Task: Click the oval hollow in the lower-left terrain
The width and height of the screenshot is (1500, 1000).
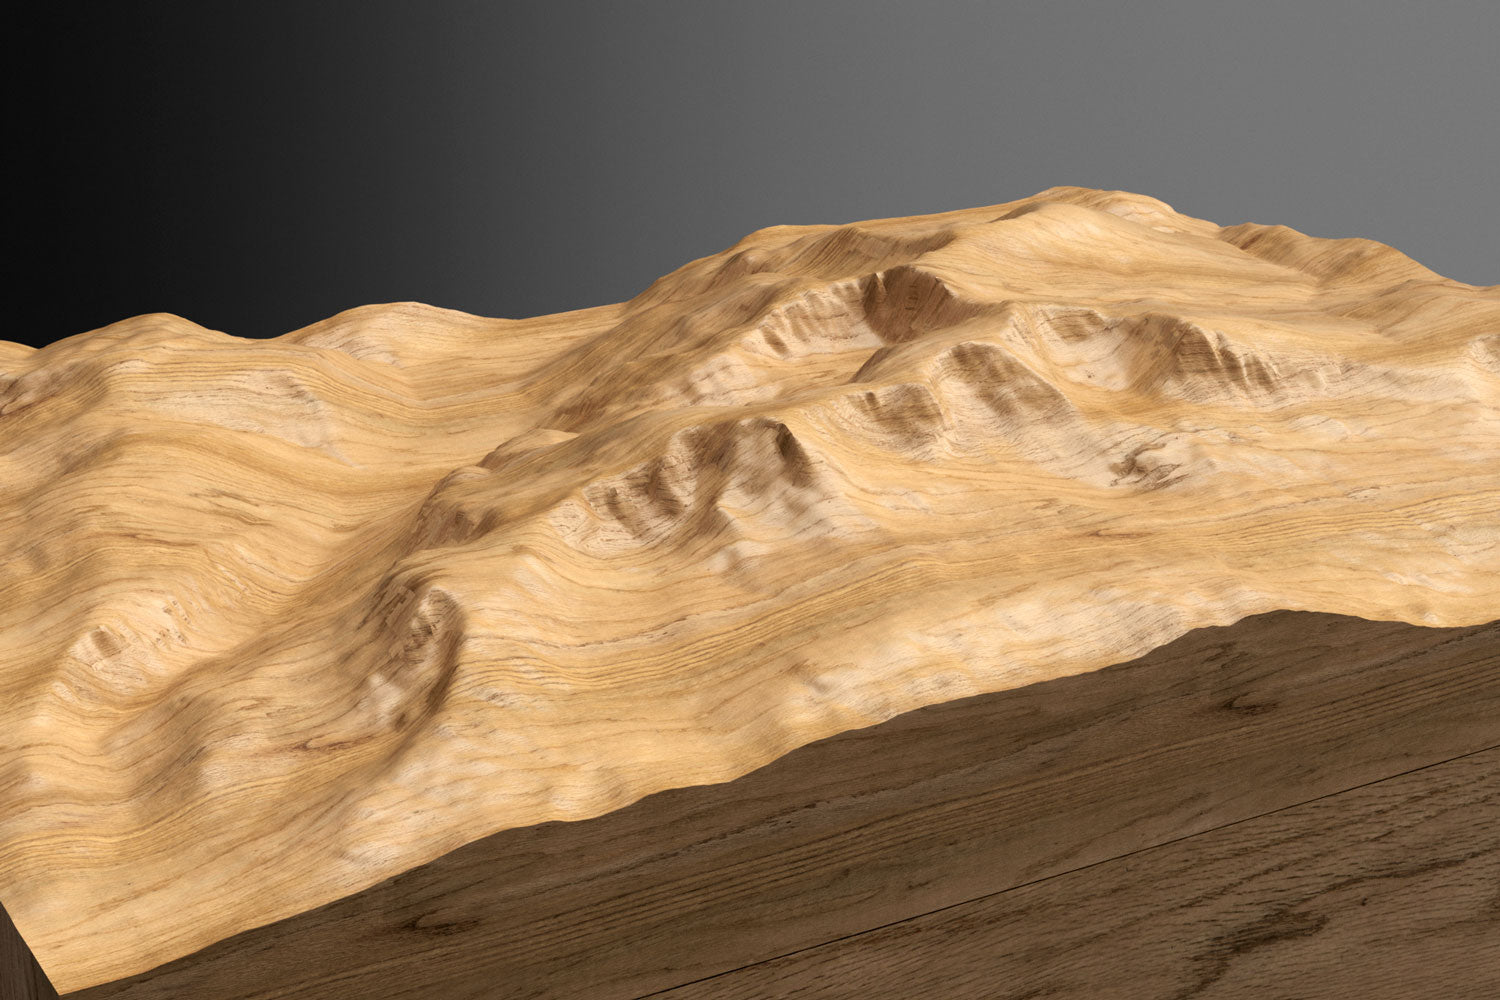Action: [425, 640]
